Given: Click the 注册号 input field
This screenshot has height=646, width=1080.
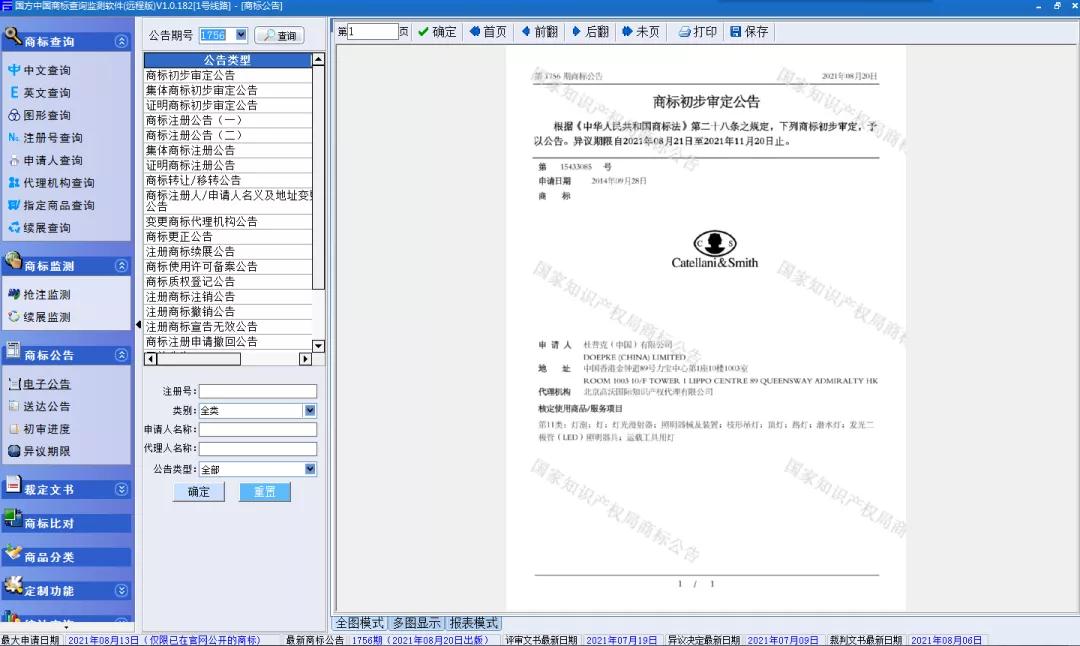Looking at the screenshot, I should coord(257,391).
